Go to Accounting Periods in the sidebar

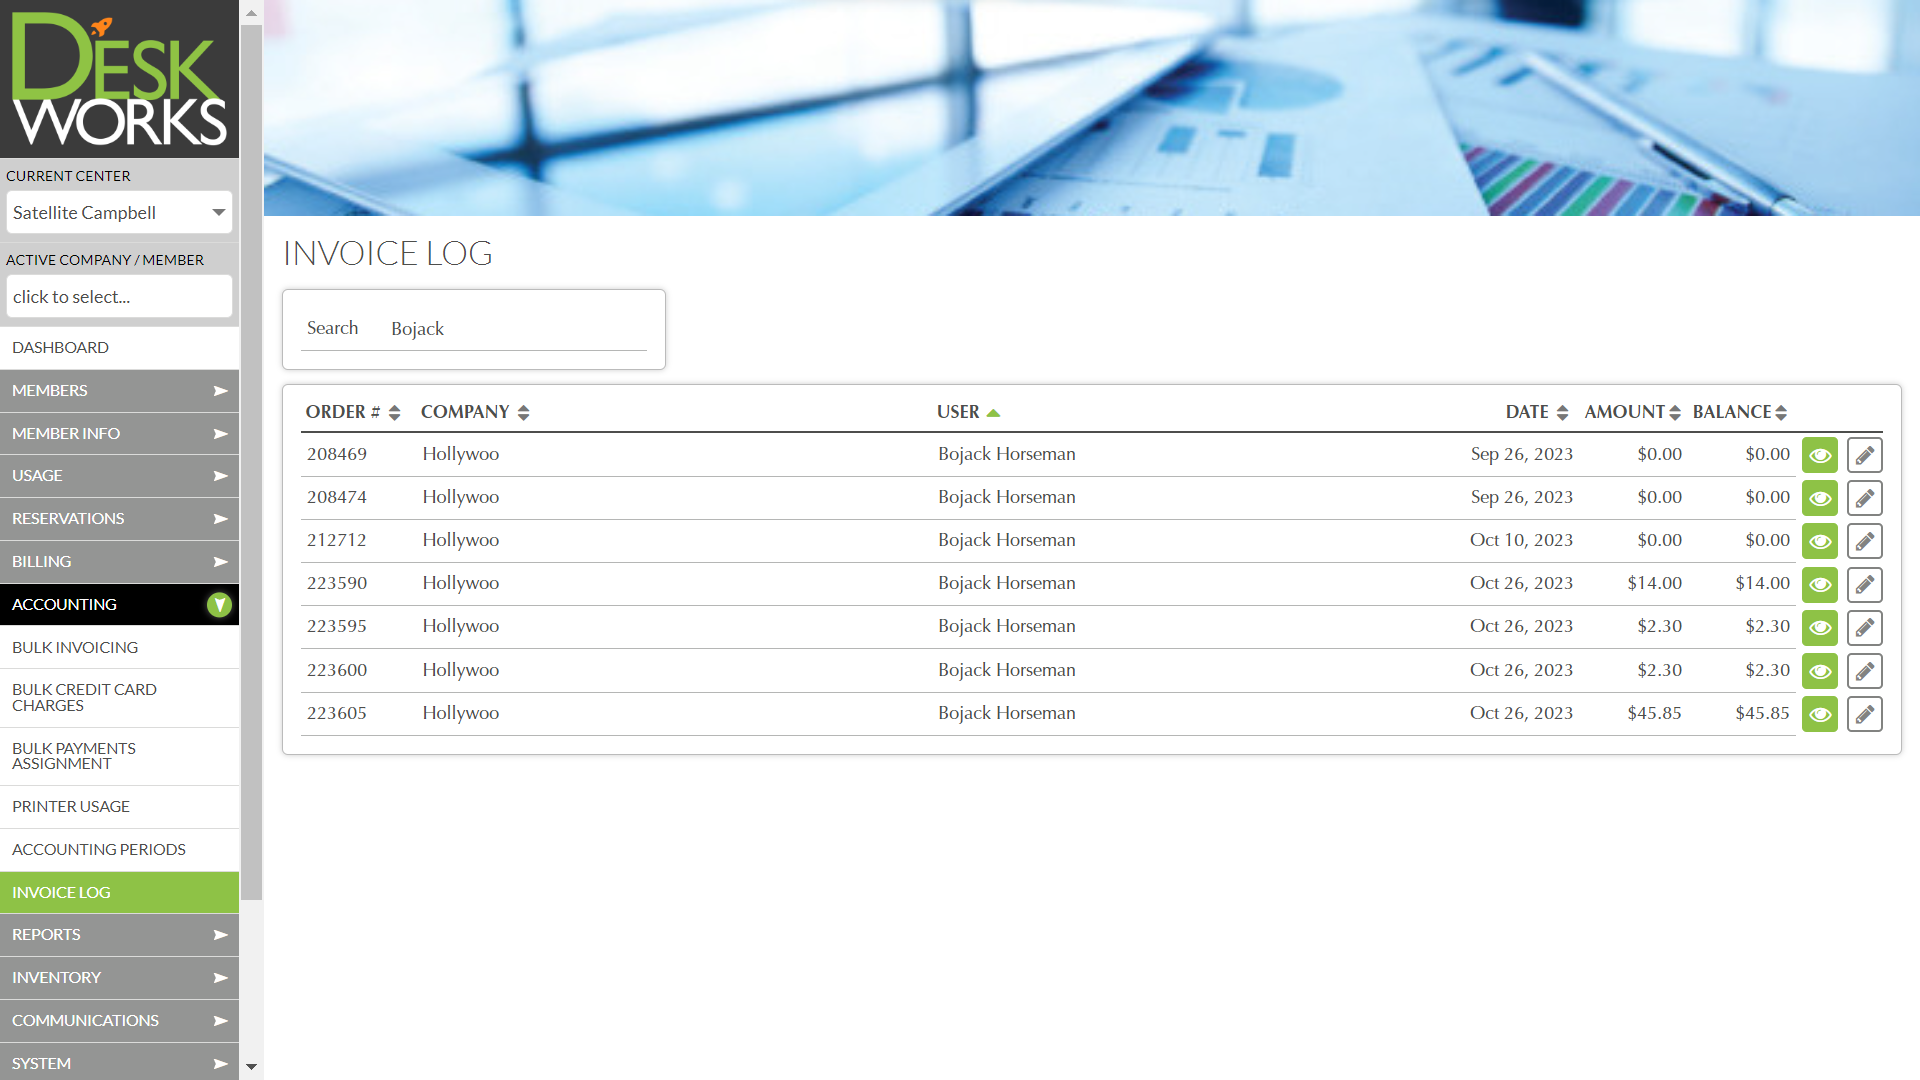[x=99, y=850]
